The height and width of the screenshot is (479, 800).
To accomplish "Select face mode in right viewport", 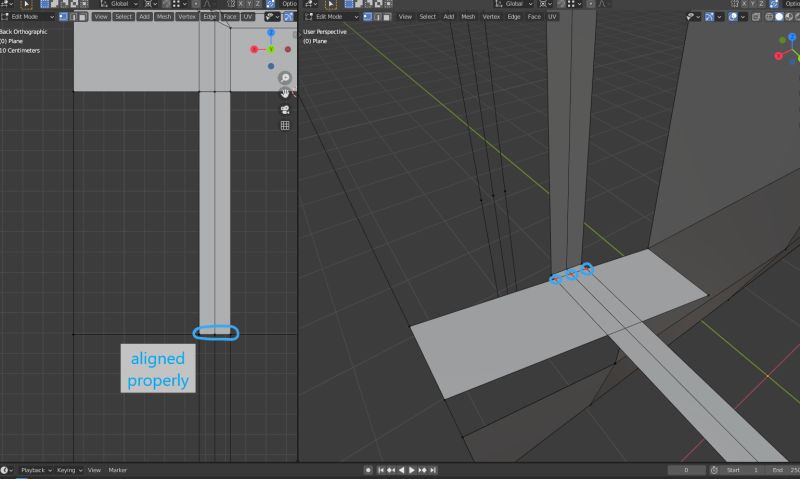I will tap(387, 17).
